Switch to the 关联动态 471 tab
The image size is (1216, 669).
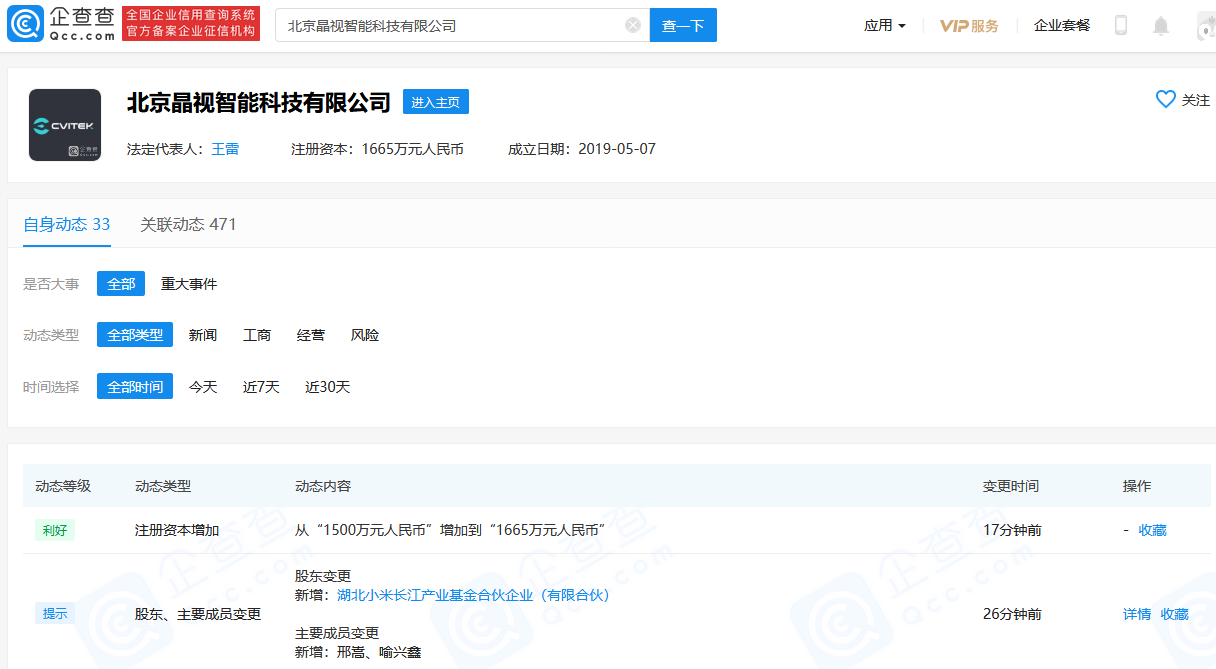coord(188,224)
